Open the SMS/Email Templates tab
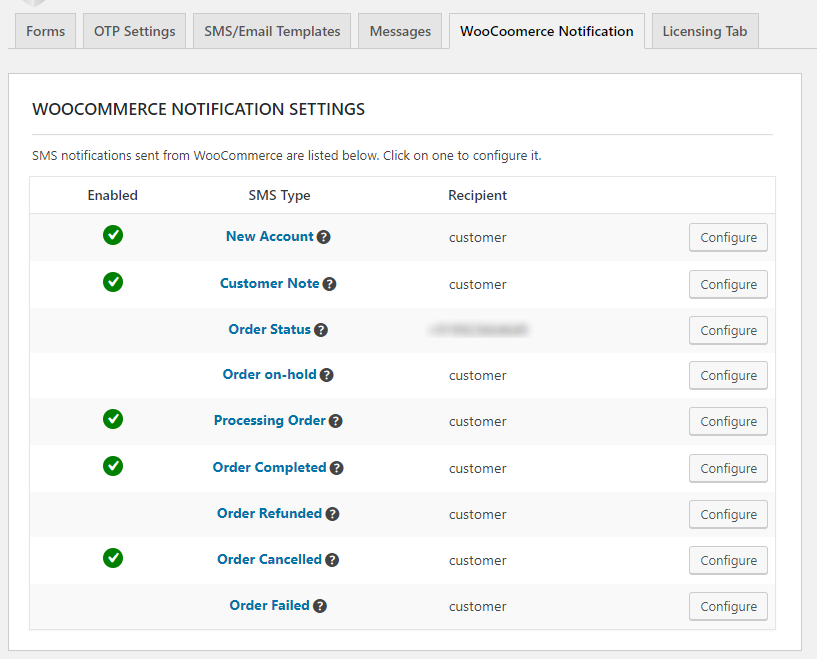This screenshot has width=817, height=659. coord(272,31)
